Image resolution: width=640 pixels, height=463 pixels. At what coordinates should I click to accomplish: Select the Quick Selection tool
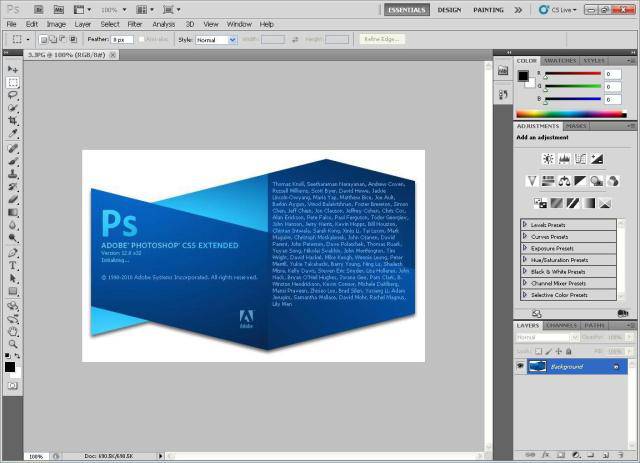point(13,108)
